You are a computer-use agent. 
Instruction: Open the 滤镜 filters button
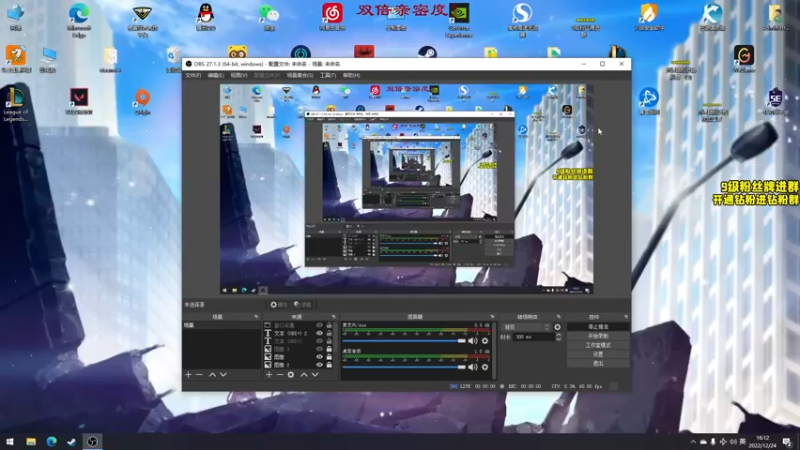click(303, 305)
